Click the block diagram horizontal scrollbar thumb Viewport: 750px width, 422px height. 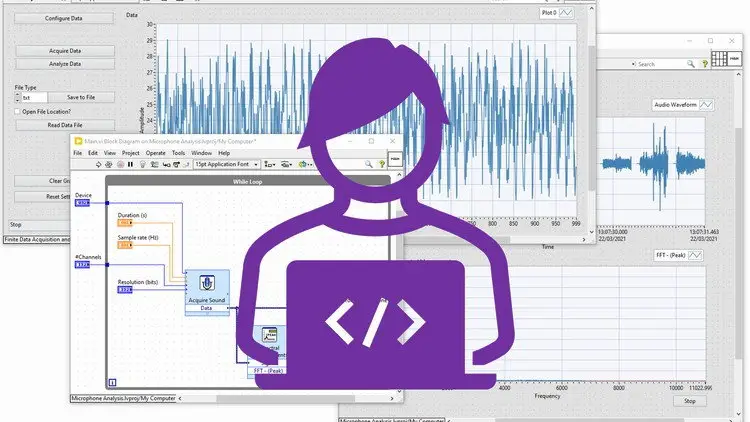(286, 398)
